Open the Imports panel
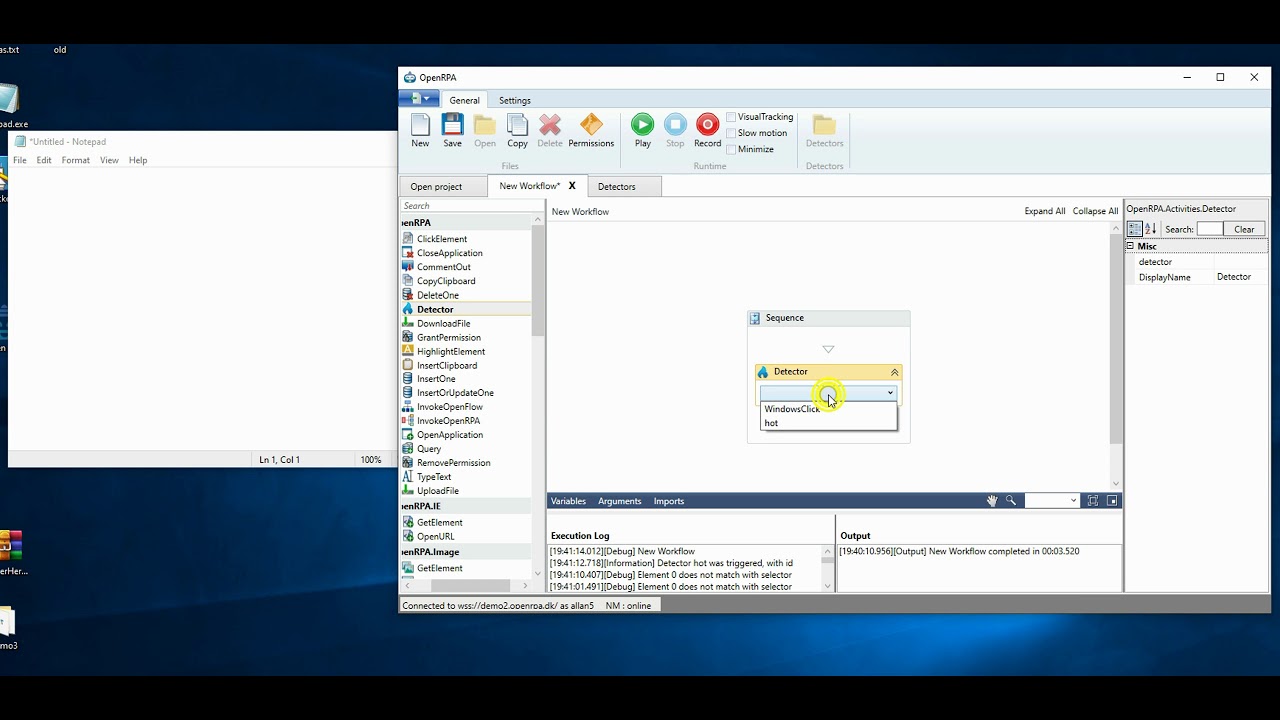The image size is (1280, 720). [x=669, y=501]
